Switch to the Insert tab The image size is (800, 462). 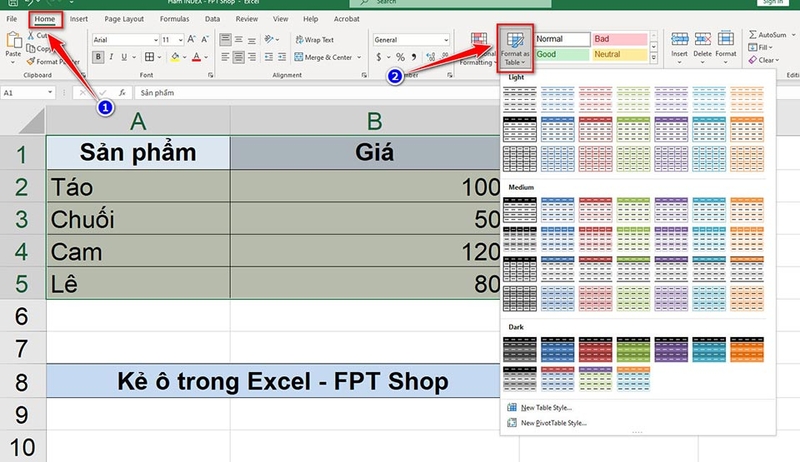pos(79,19)
